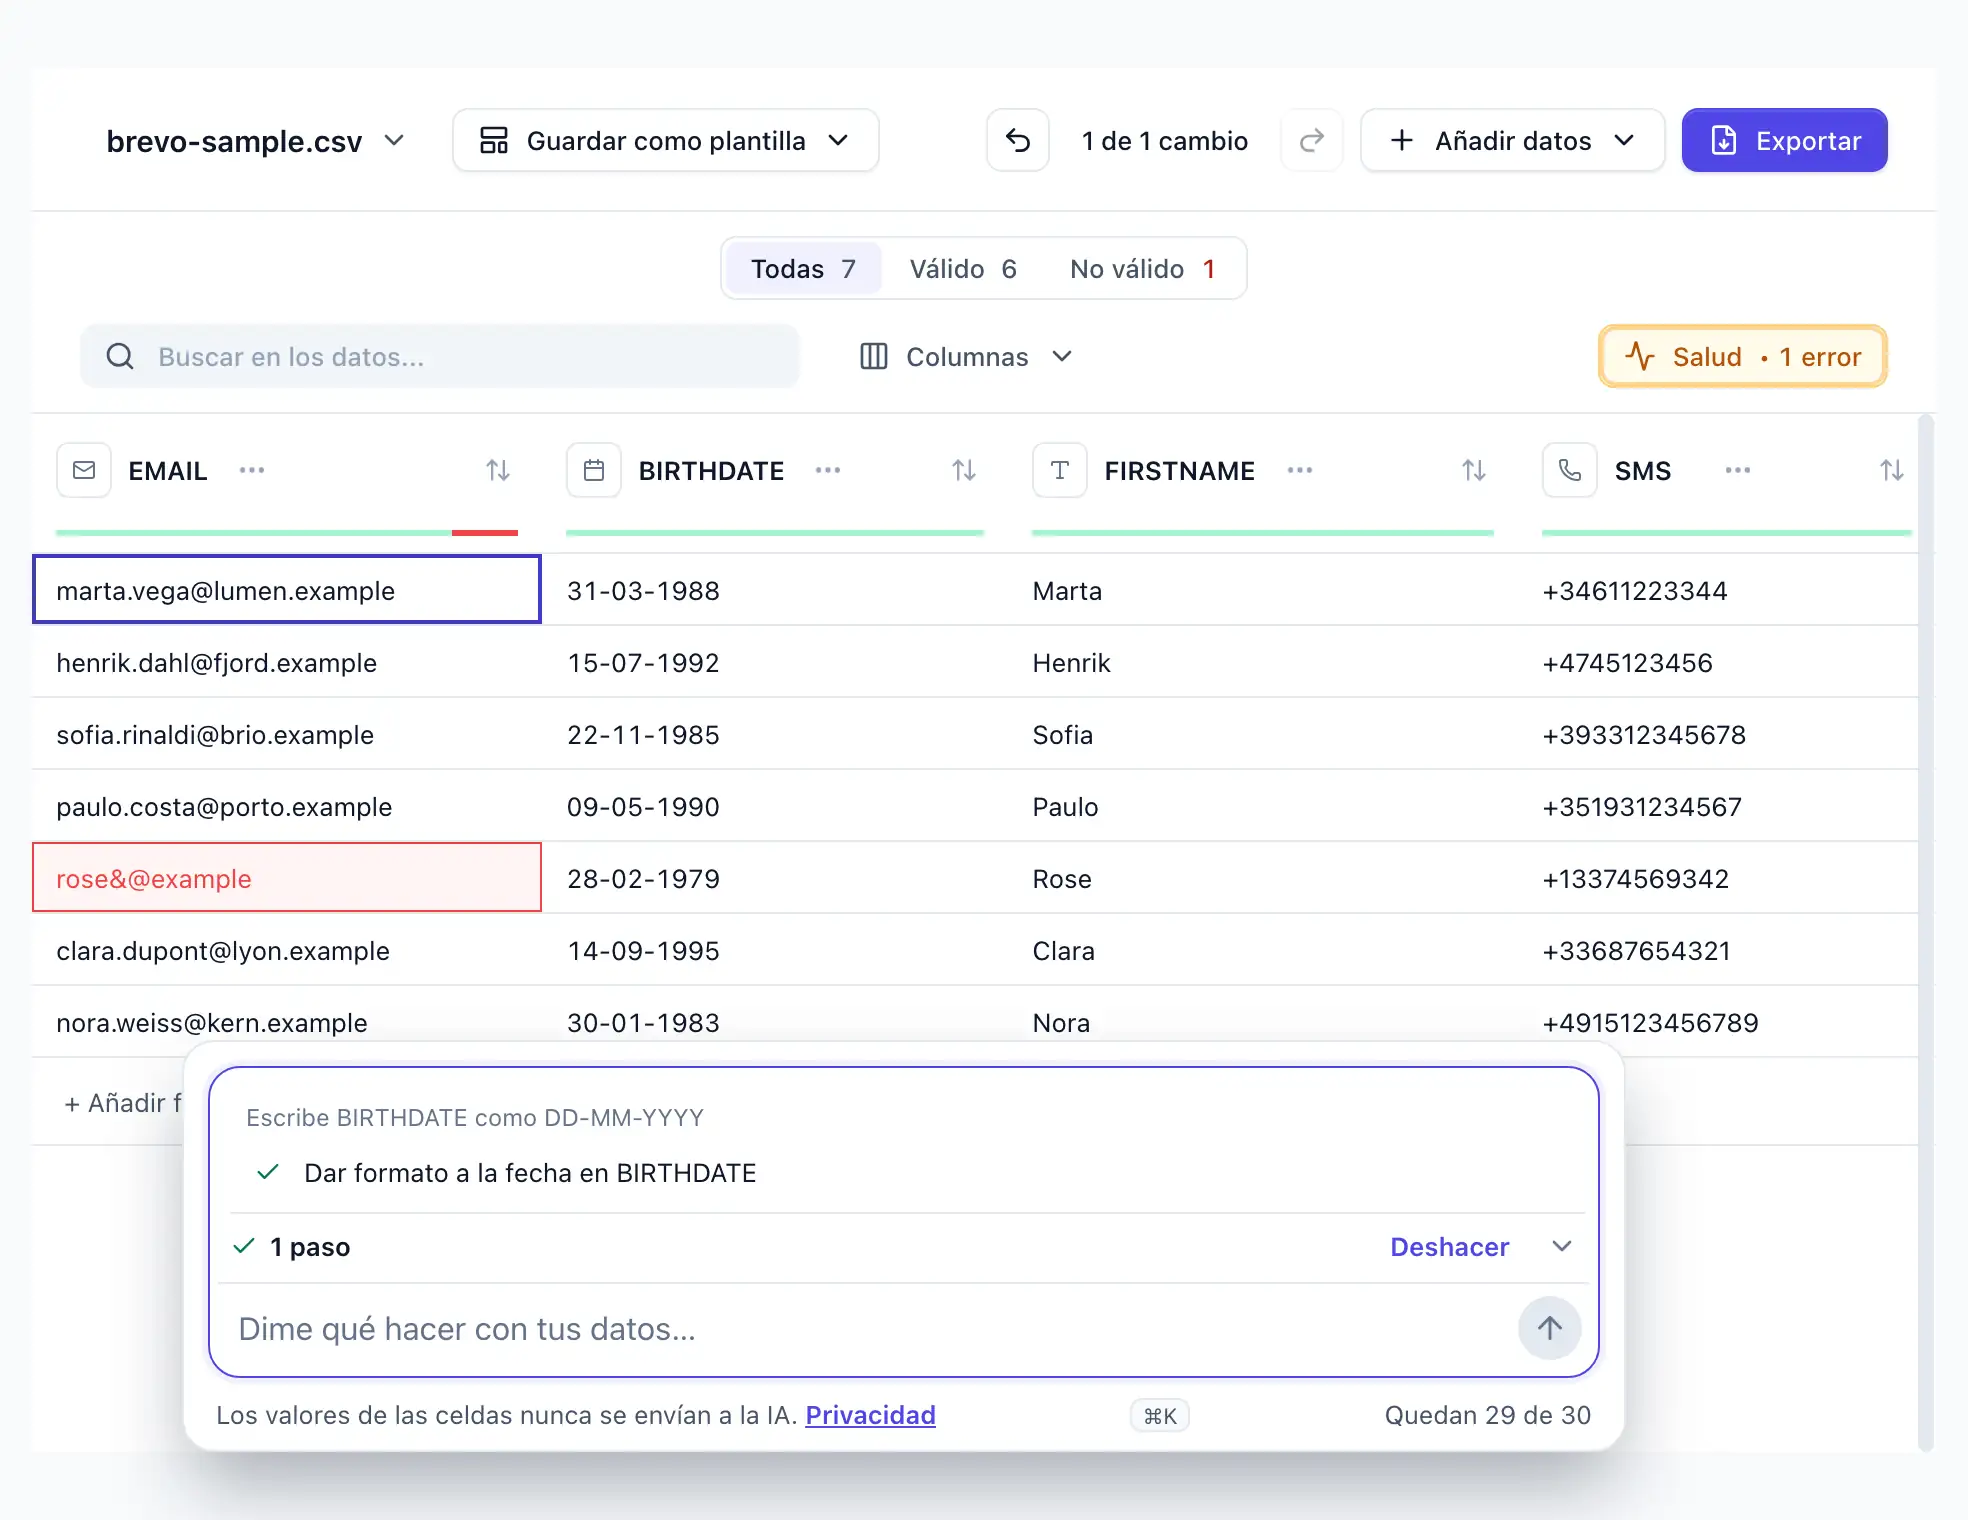Sort the SMS column

point(1892,470)
